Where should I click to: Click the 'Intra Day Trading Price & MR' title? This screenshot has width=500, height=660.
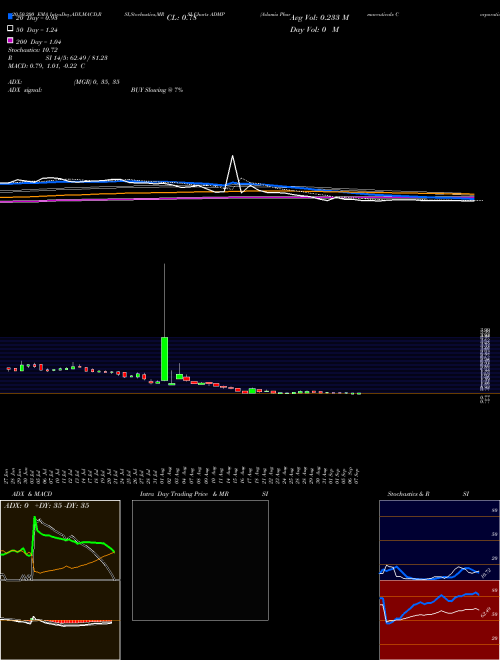[x=184, y=494]
